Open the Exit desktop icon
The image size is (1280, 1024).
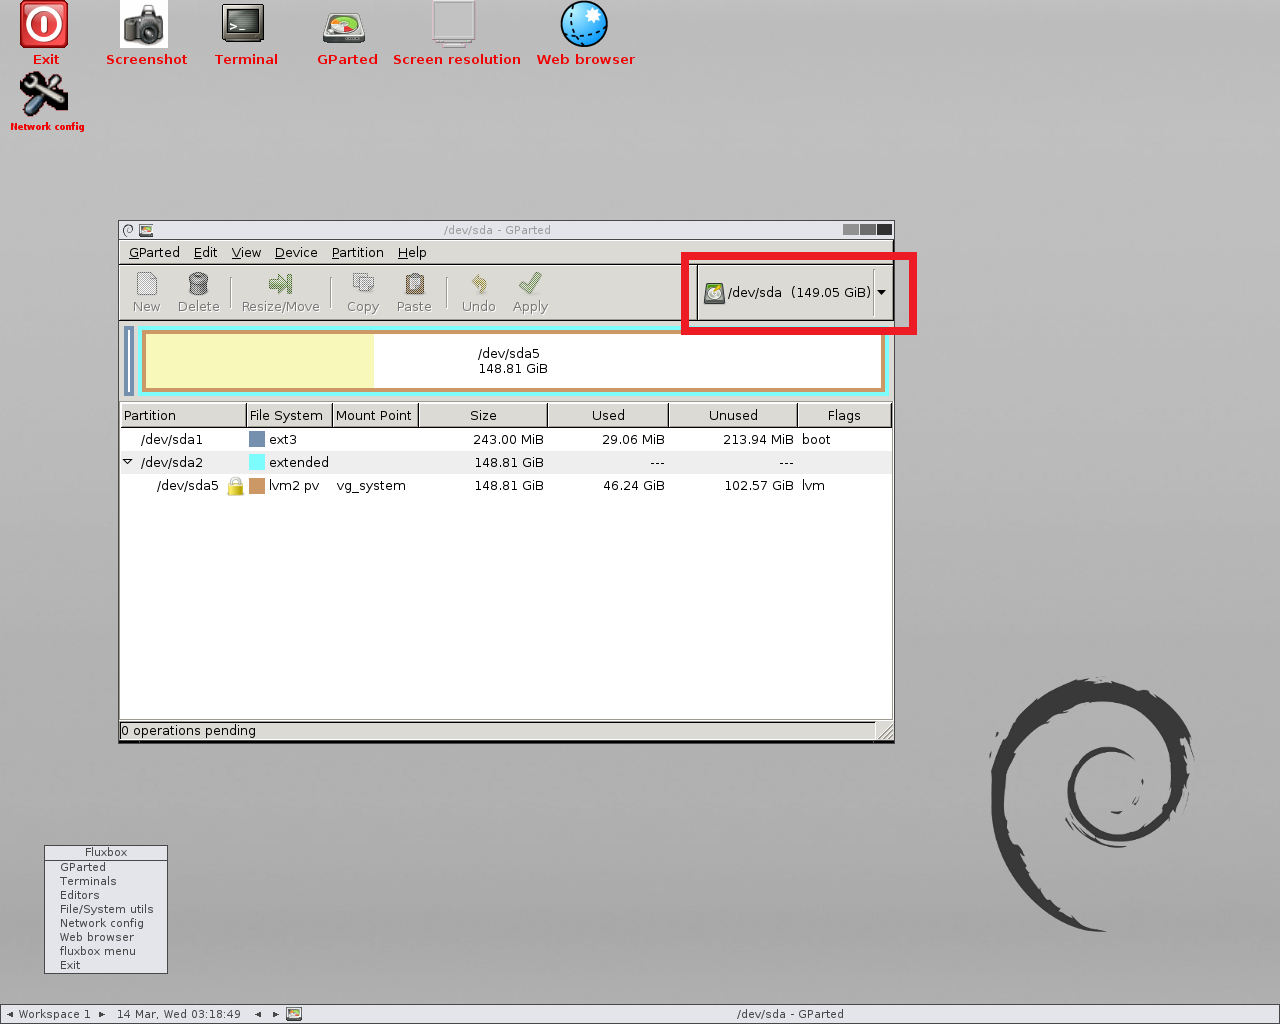(x=44, y=25)
